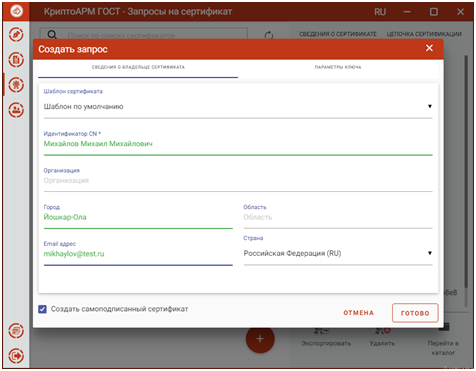Click the round plus add button
The width and height of the screenshot is (476, 371).
point(260,339)
